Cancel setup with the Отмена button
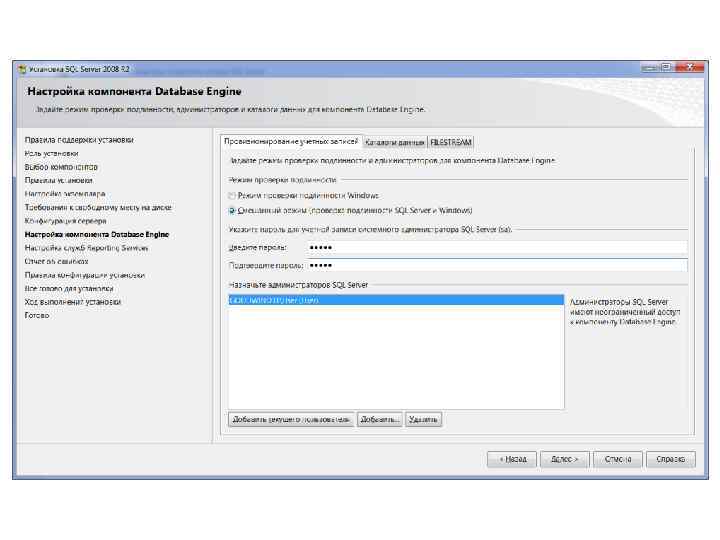The image size is (720, 540). 618,459
